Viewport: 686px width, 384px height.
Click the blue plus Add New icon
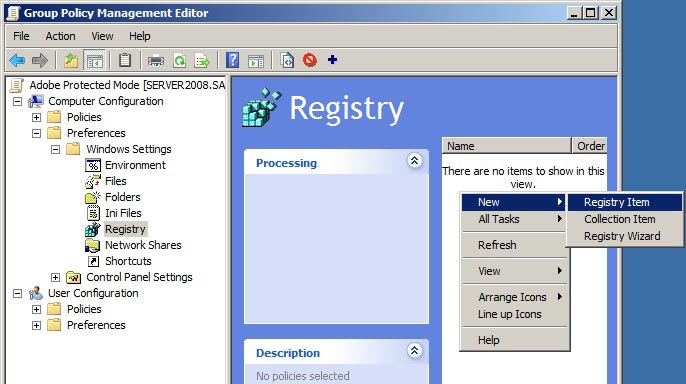point(332,59)
